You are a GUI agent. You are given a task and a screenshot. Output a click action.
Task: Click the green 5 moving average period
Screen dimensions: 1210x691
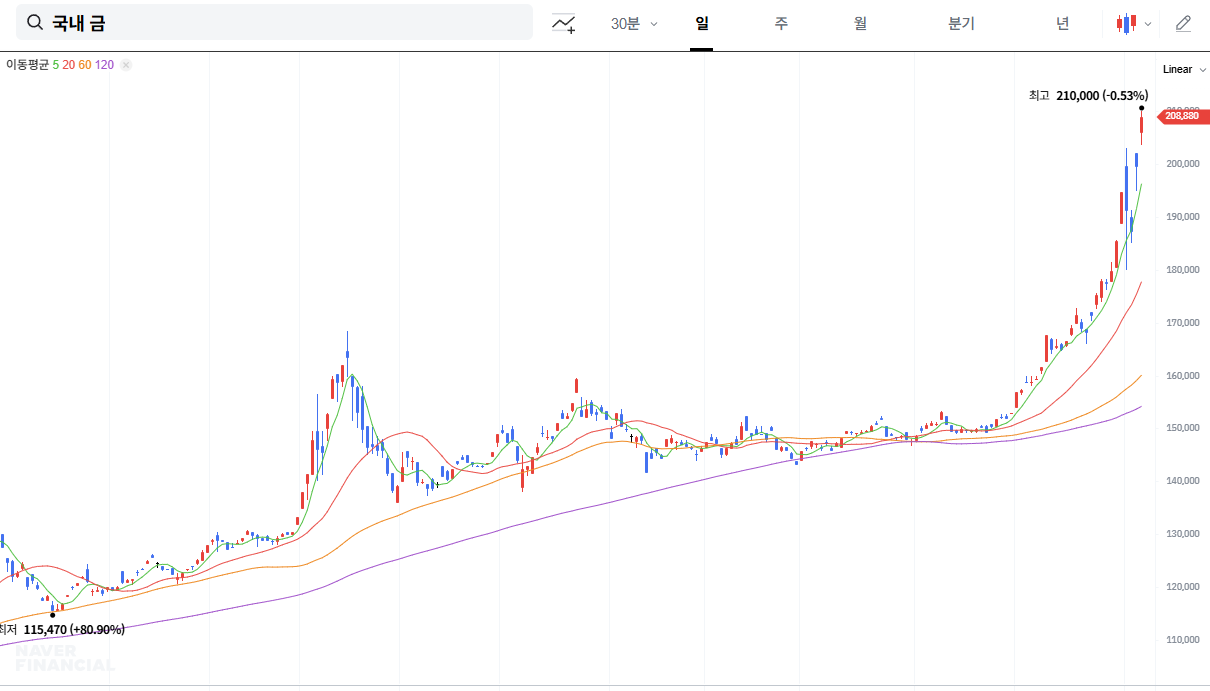pos(56,65)
